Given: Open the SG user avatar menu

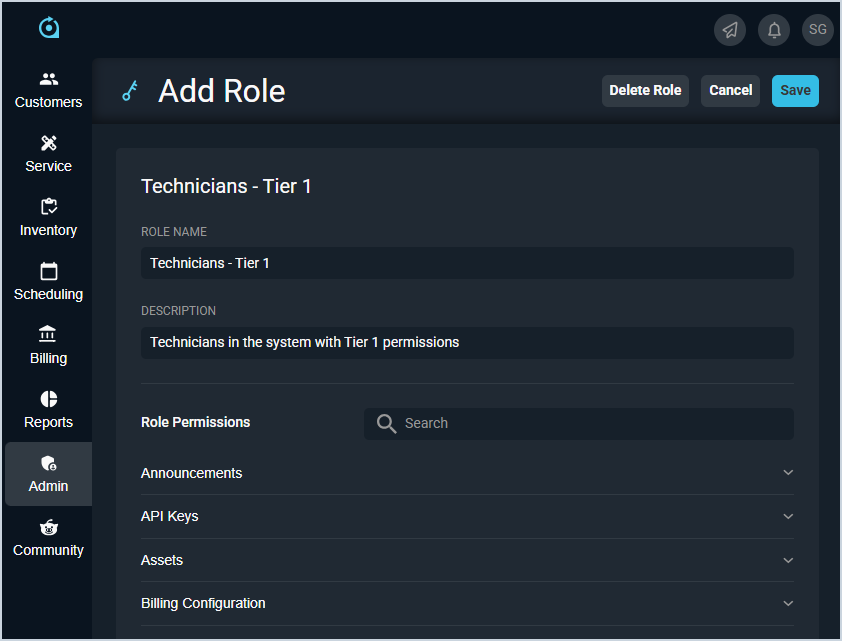Looking at the screenshot, I should point(818,30).
